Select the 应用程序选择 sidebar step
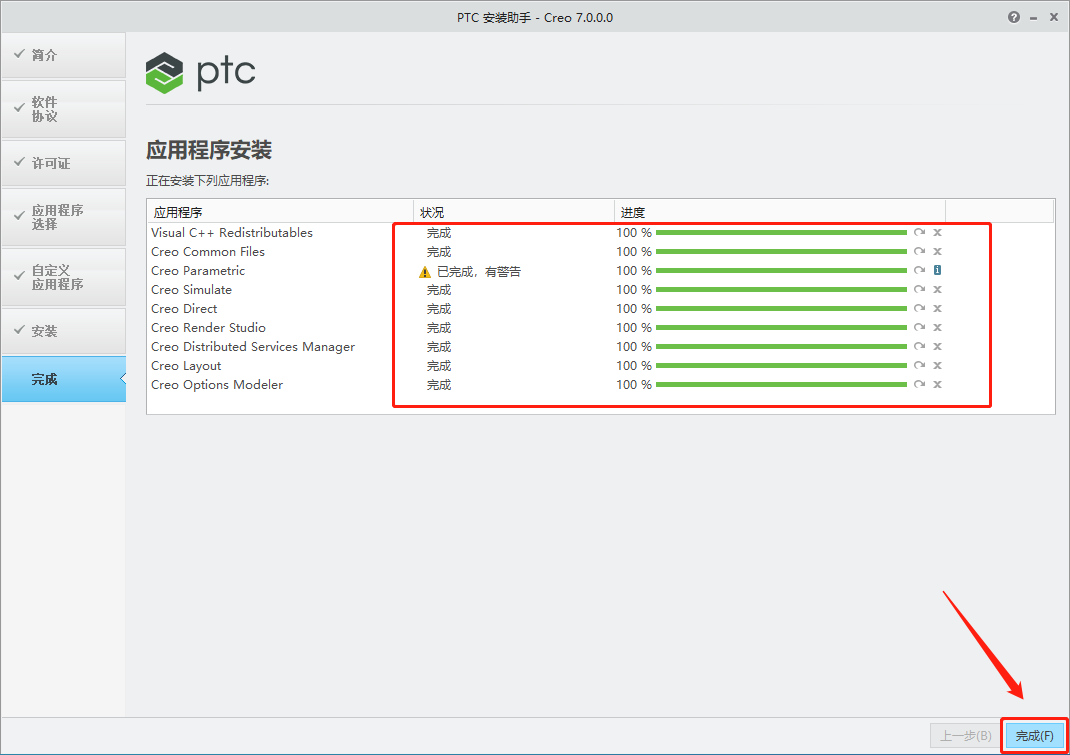The width and height of the screenshot is (1070, 755). pyautogui.click(x=63, y=217)
